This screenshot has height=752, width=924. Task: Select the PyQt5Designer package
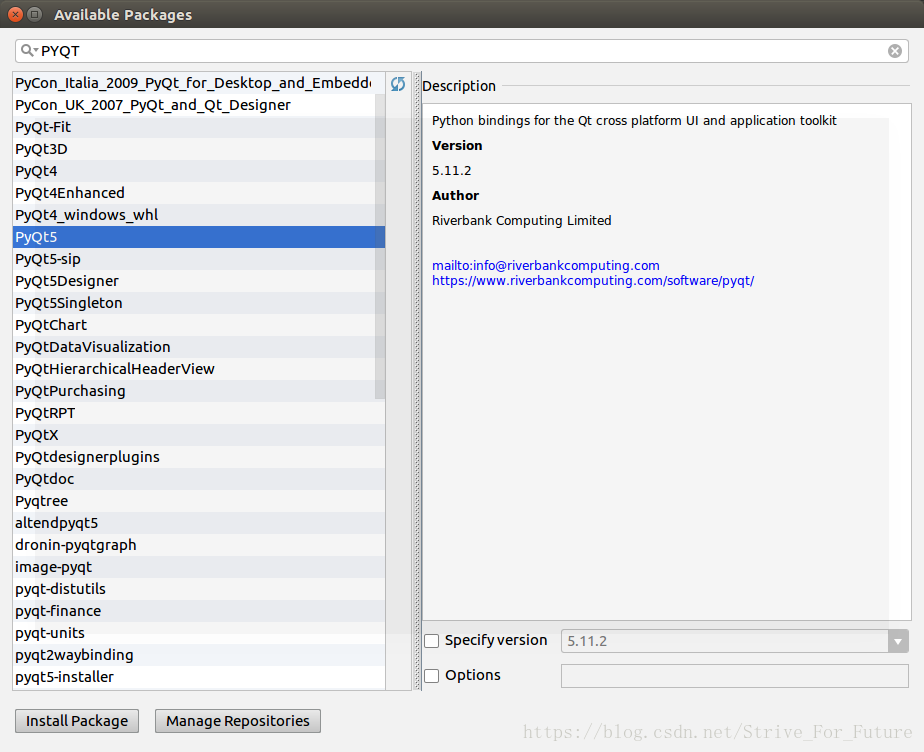tap(199, 281)
